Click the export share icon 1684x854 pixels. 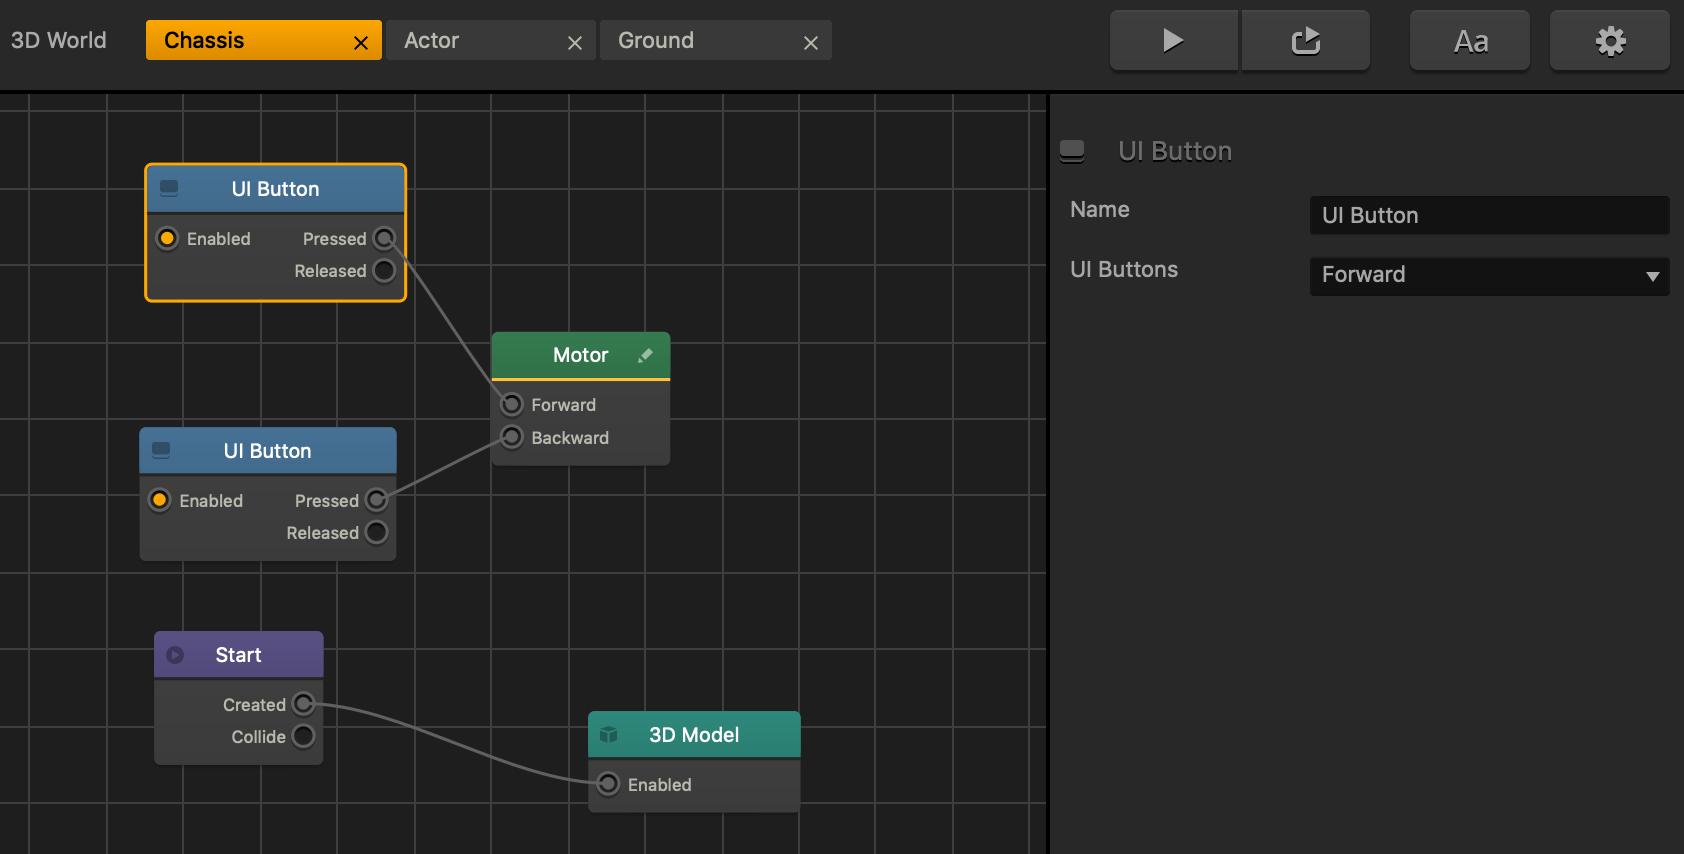click(1306, 41)
